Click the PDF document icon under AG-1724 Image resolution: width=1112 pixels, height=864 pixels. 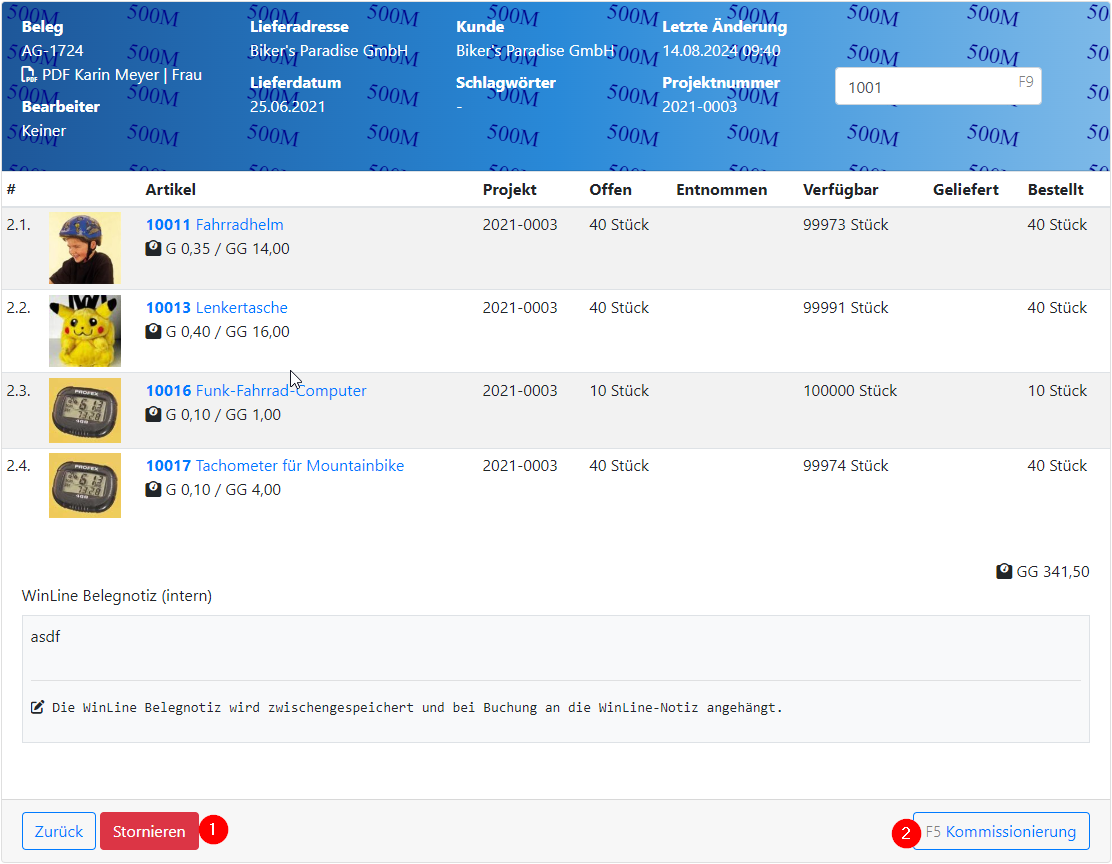tap(29, 75)
